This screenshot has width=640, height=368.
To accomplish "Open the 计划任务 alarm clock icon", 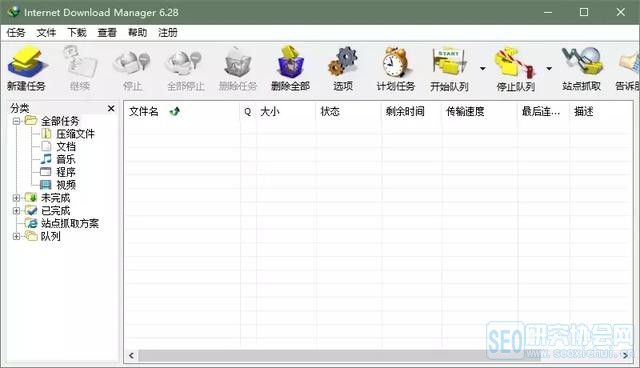I will tap(395, 63).
